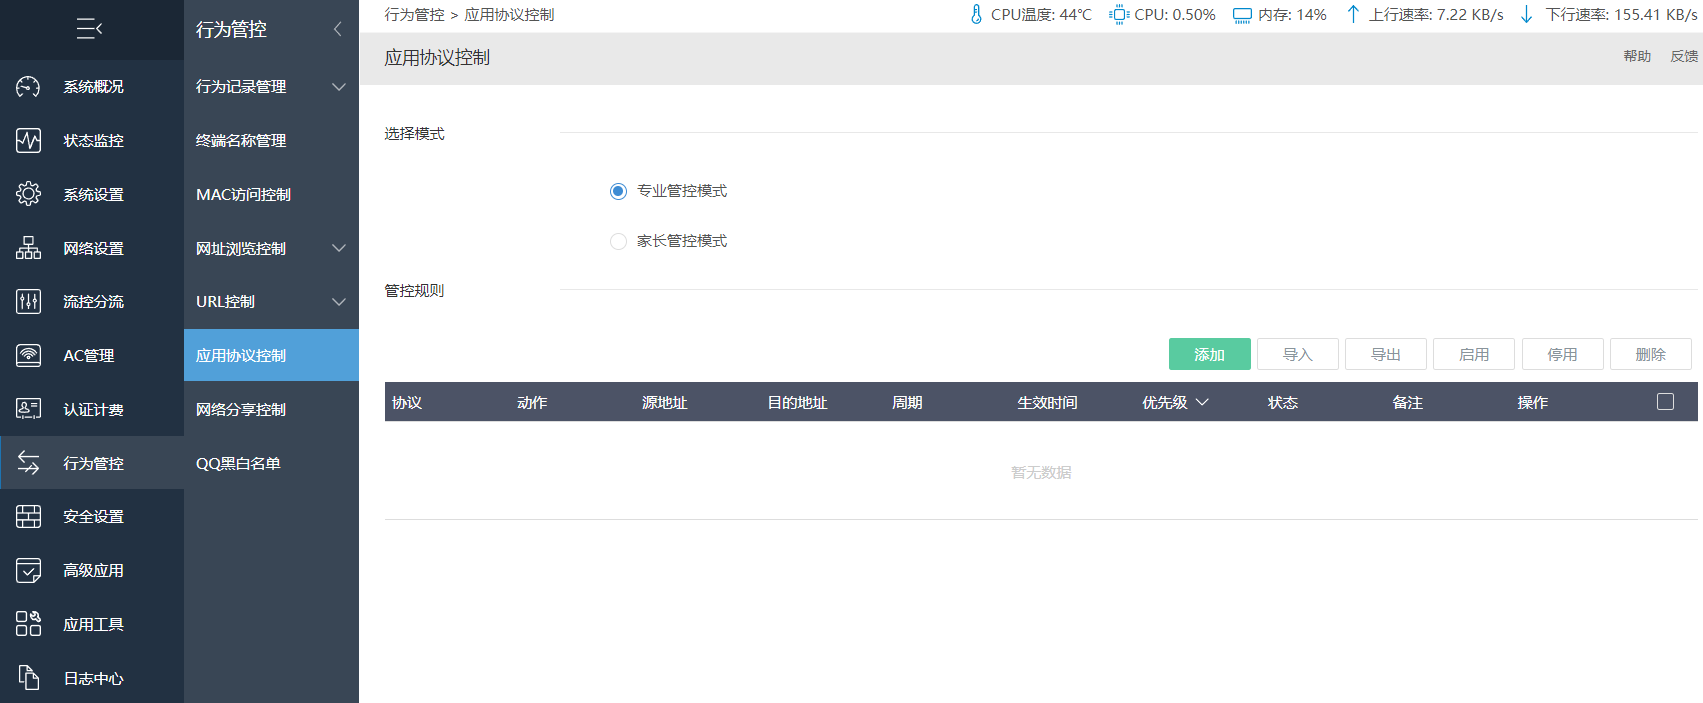The image size is (1703, 703).
Task: Open QQ黑白名单 menu item
Action: 271,463
